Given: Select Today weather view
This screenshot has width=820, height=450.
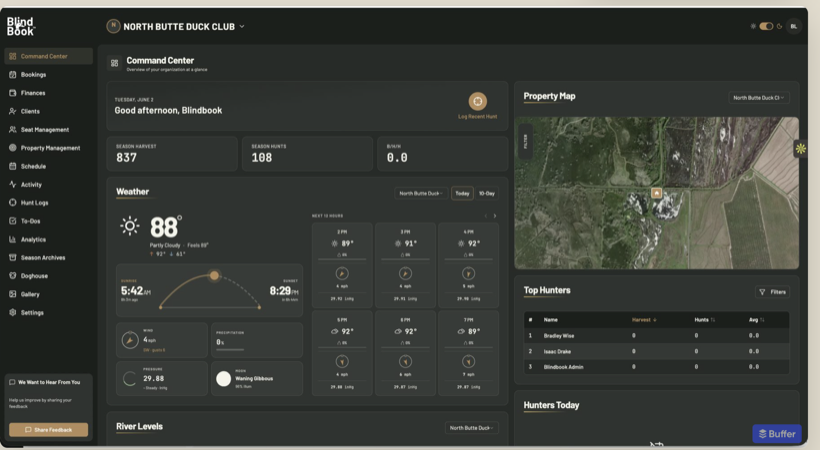Looking at the screenshot, I should [462, 193].
